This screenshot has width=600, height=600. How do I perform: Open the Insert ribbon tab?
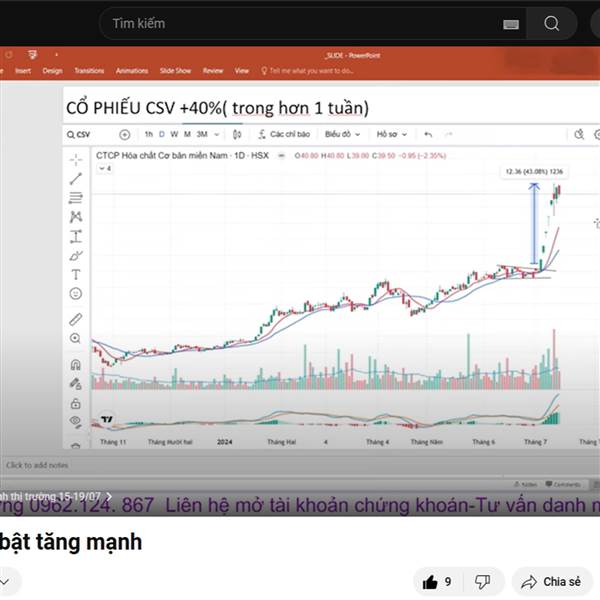23,71
